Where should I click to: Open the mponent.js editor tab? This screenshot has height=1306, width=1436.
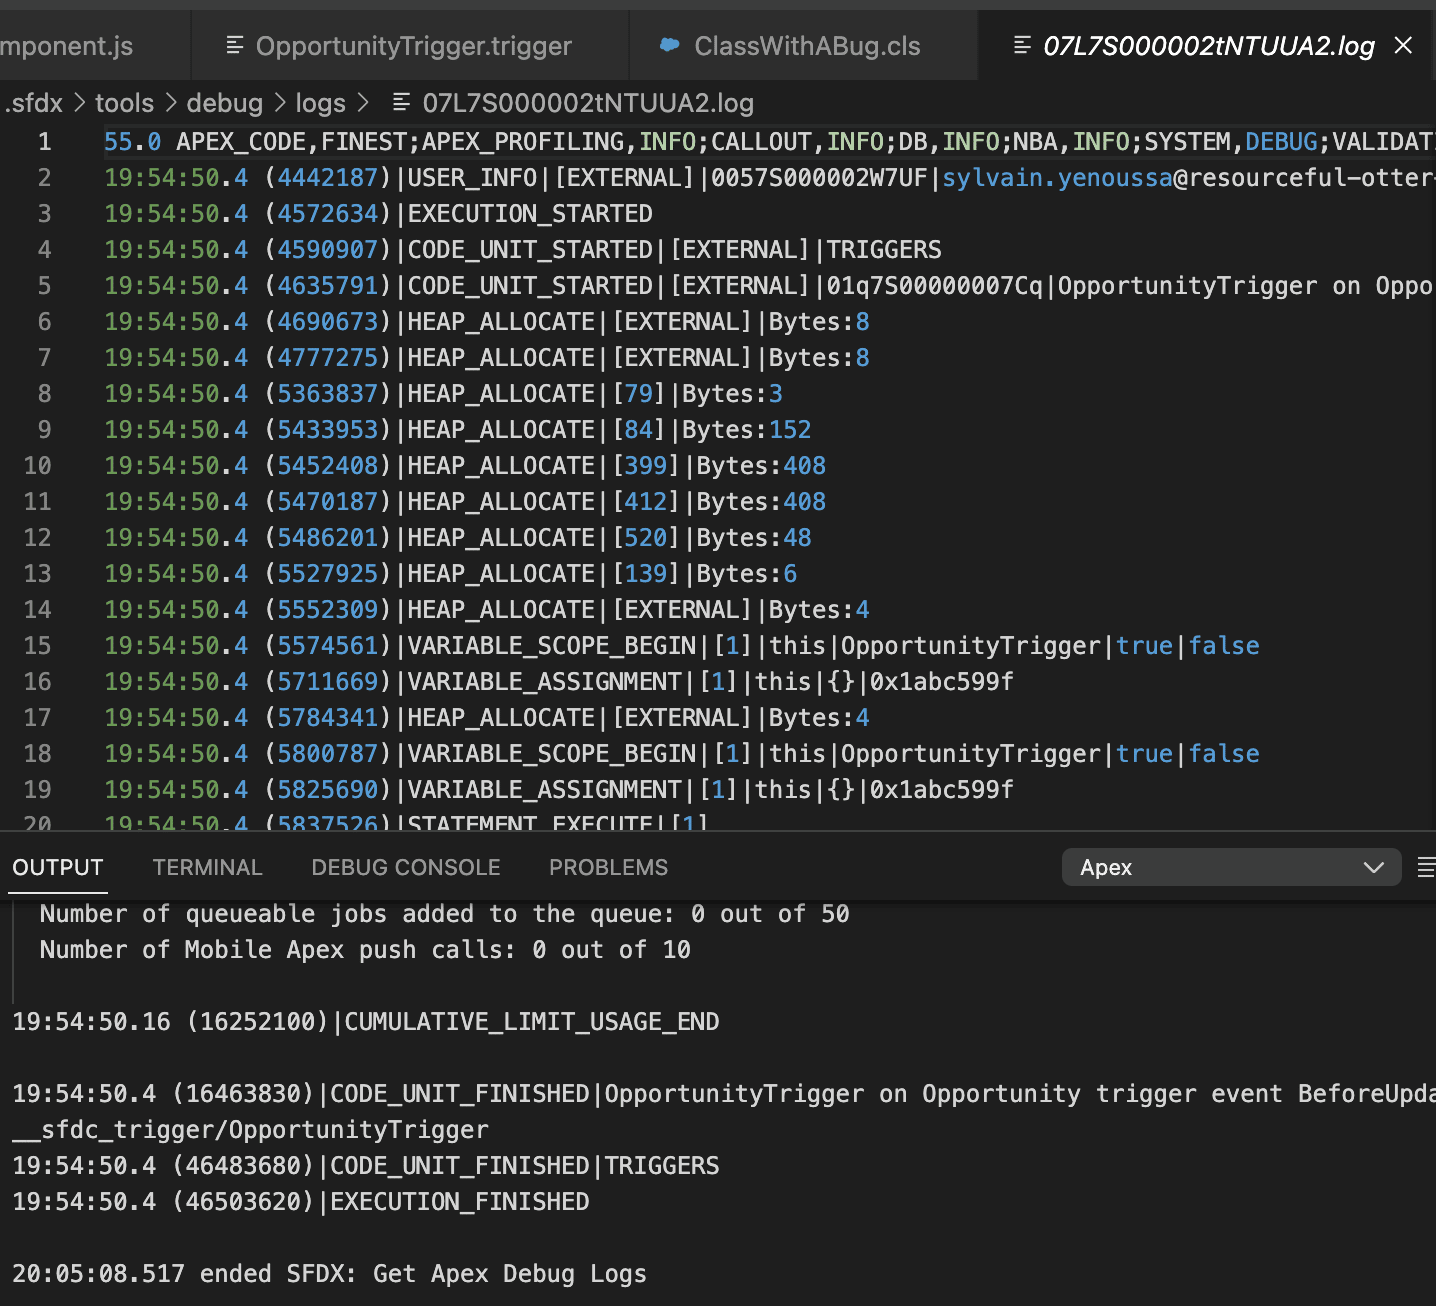[x=68, y=45]
